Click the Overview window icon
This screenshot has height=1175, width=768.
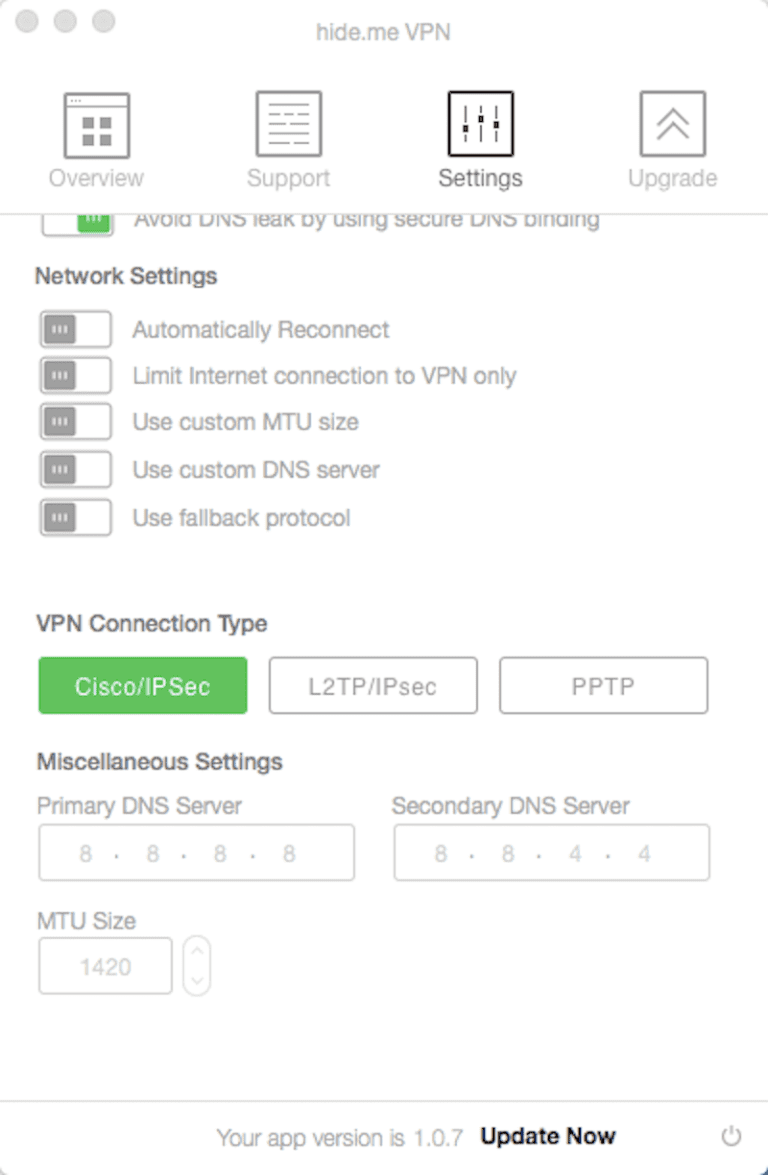pyautogui.click(x=96, y=122)
